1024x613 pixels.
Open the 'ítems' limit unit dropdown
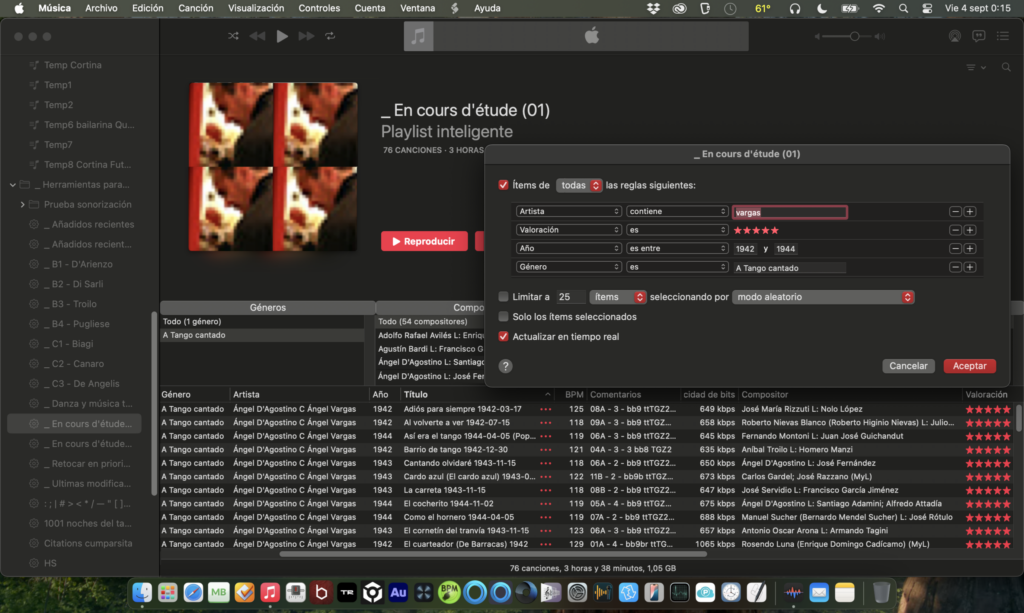pyautogui.click(x=618, y=297)
